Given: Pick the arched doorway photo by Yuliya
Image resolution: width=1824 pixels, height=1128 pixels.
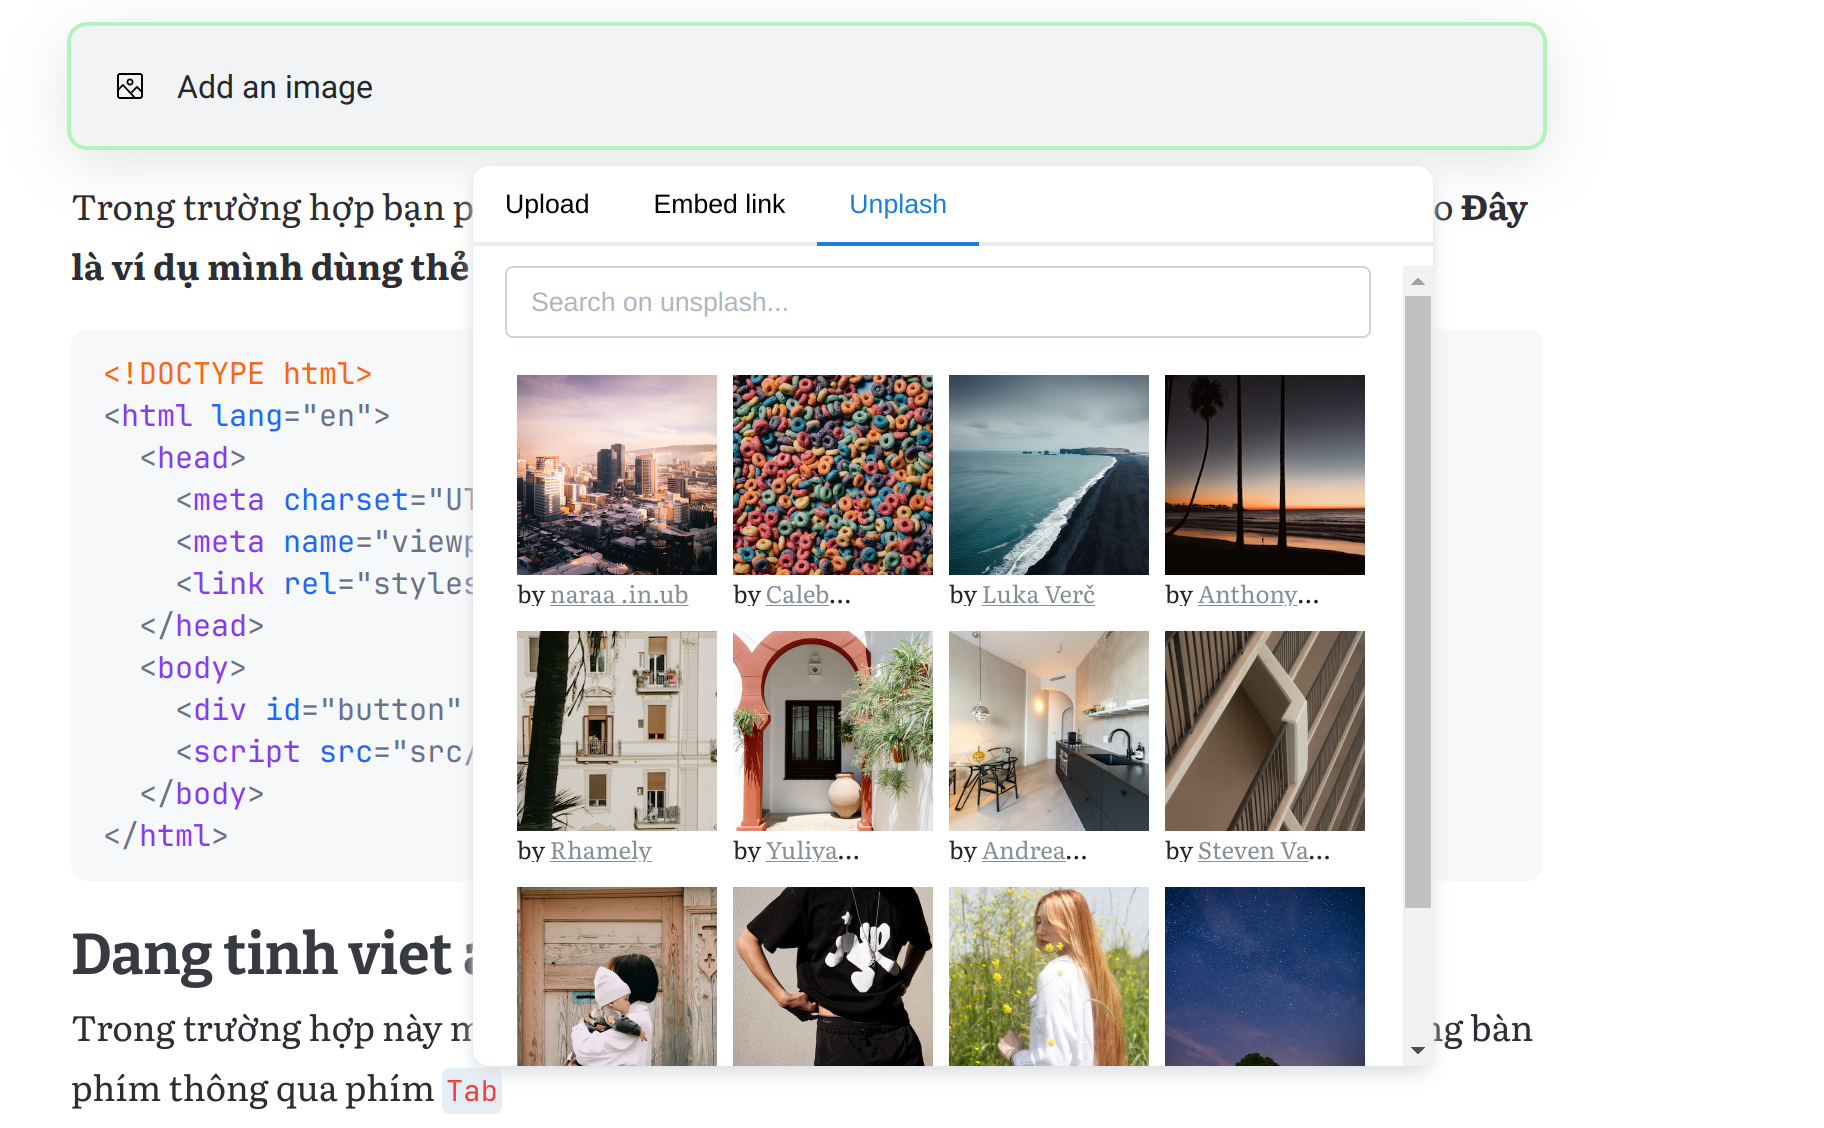Looking at the screenshot, I should [833, 731].
